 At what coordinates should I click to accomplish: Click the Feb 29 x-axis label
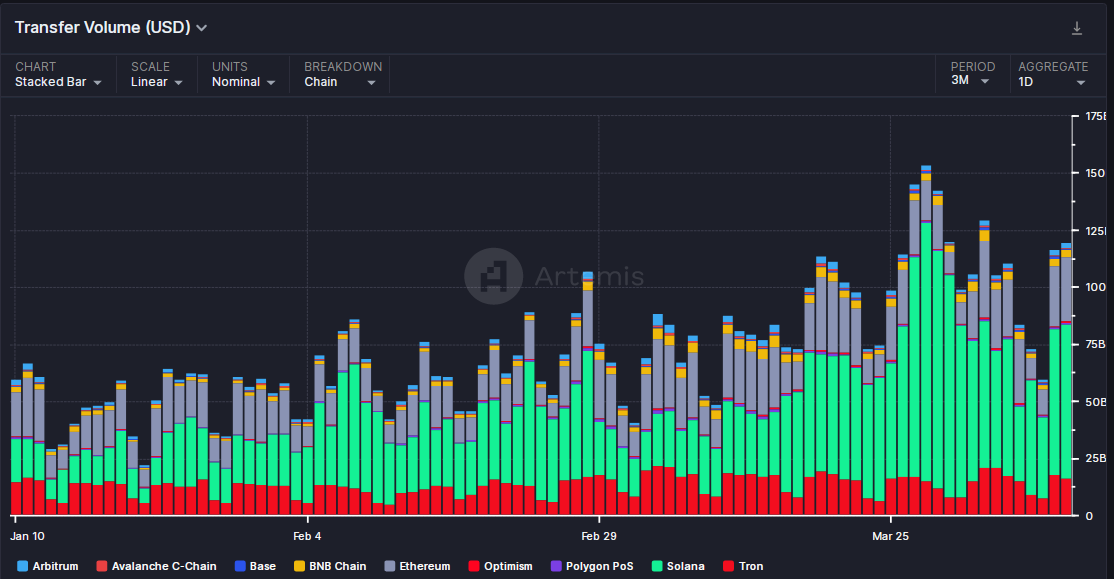click(x=599, y=536)
